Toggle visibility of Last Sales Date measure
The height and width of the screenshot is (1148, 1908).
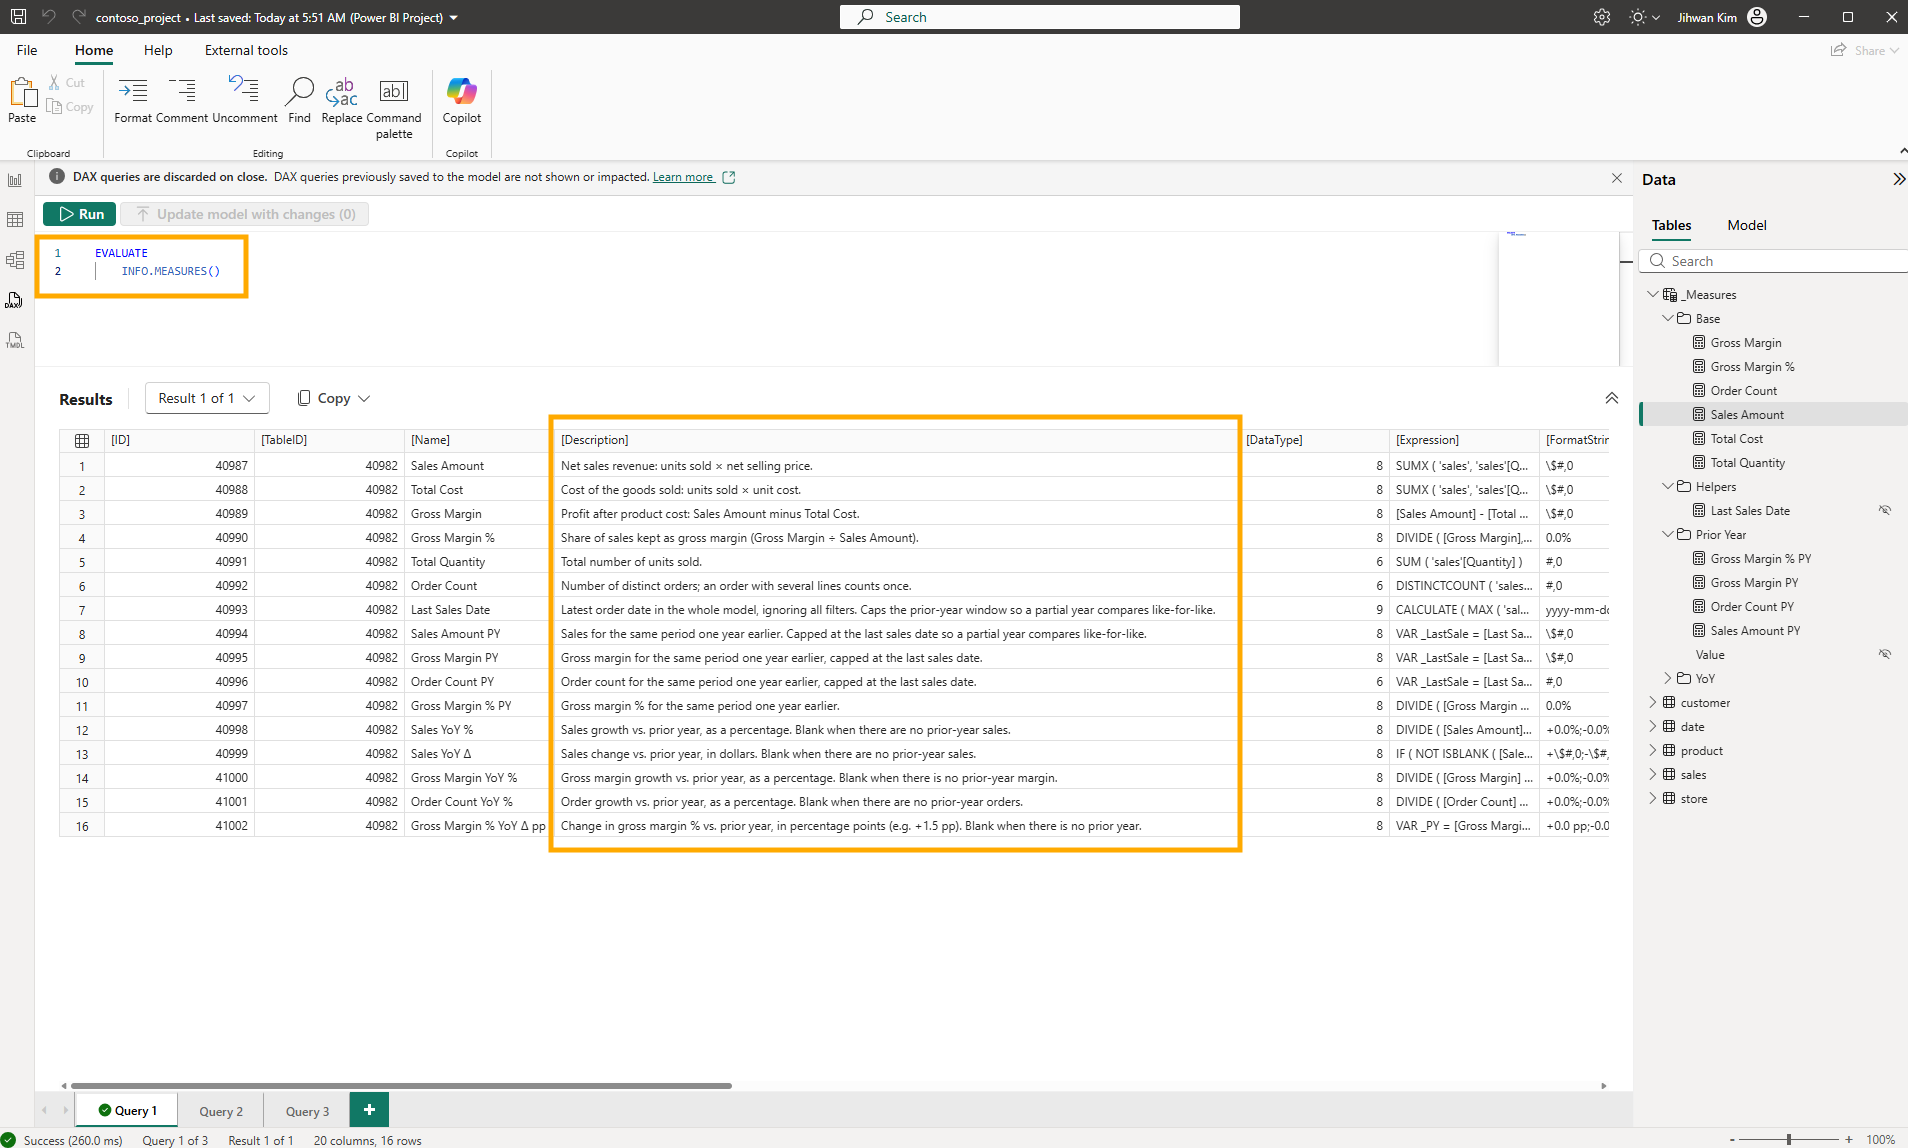(x=1884, y=511)
